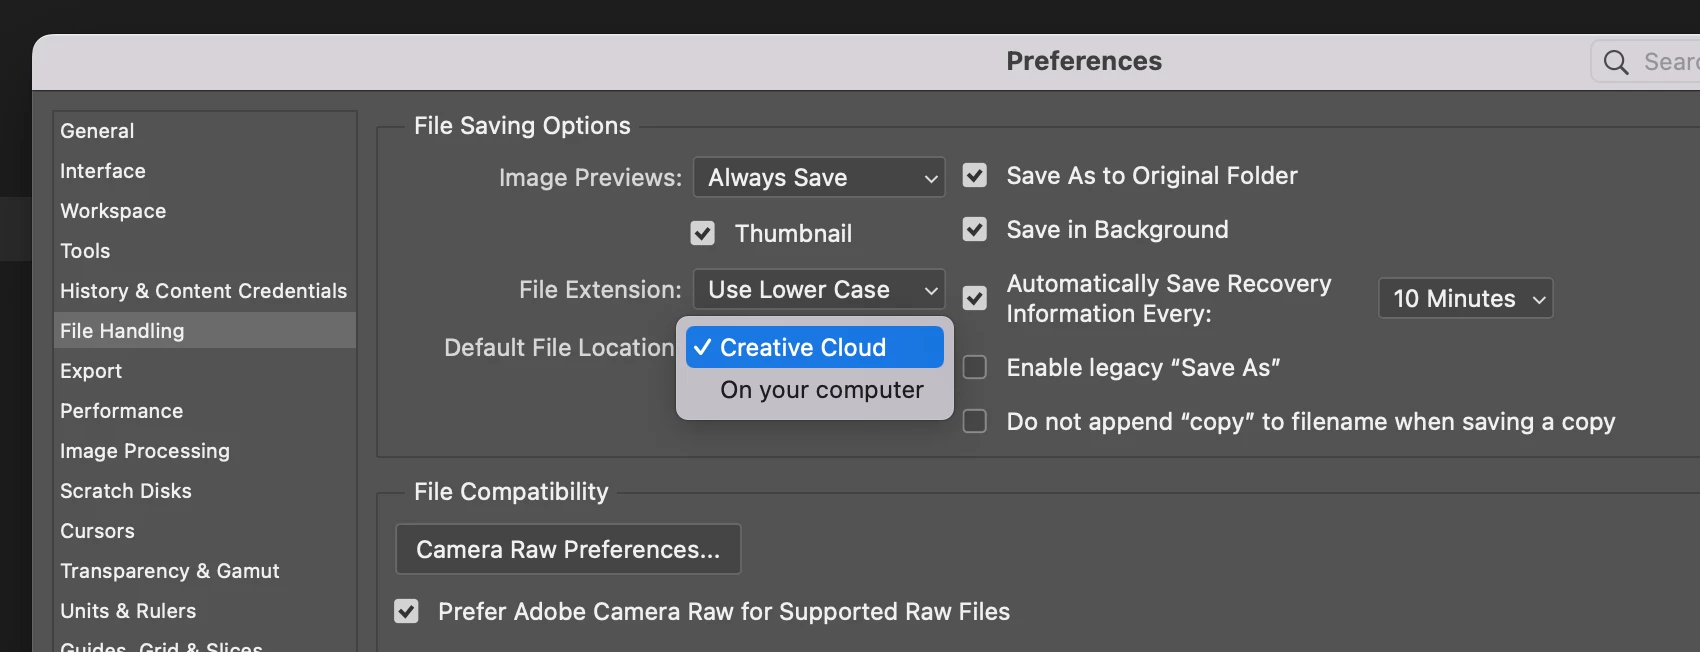Go to Performance preferences section
Screen dimensions: 1700x652
pyautogui.click(x=121, y=411)
